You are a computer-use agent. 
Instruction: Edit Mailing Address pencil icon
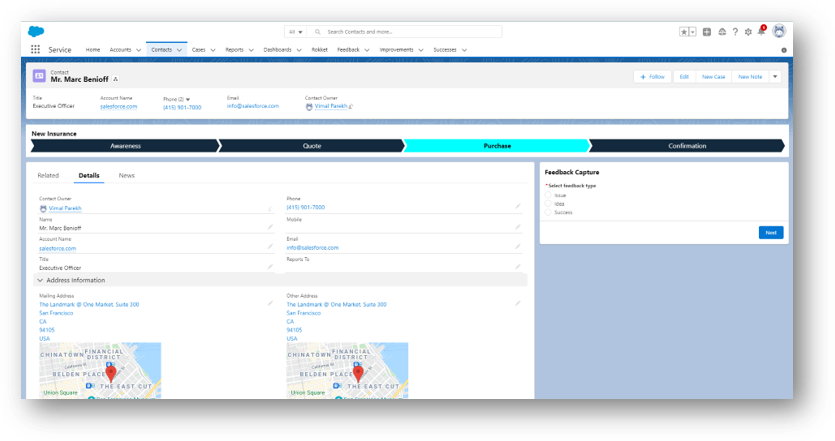coord(270,304)
